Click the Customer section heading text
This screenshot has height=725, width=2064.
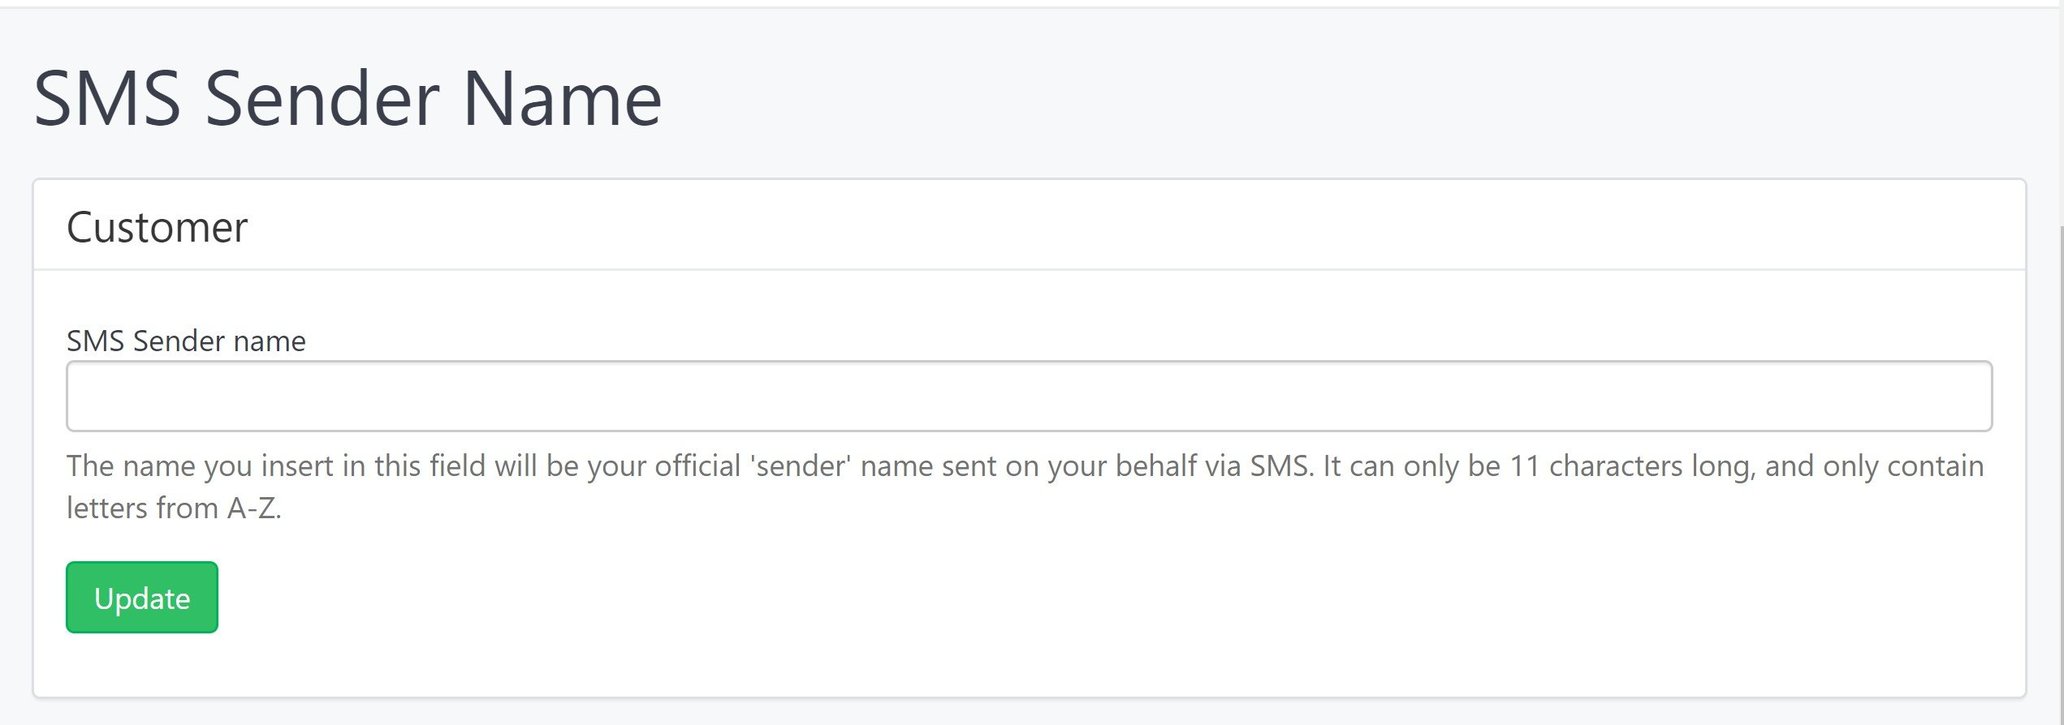(x=157, y=227)
